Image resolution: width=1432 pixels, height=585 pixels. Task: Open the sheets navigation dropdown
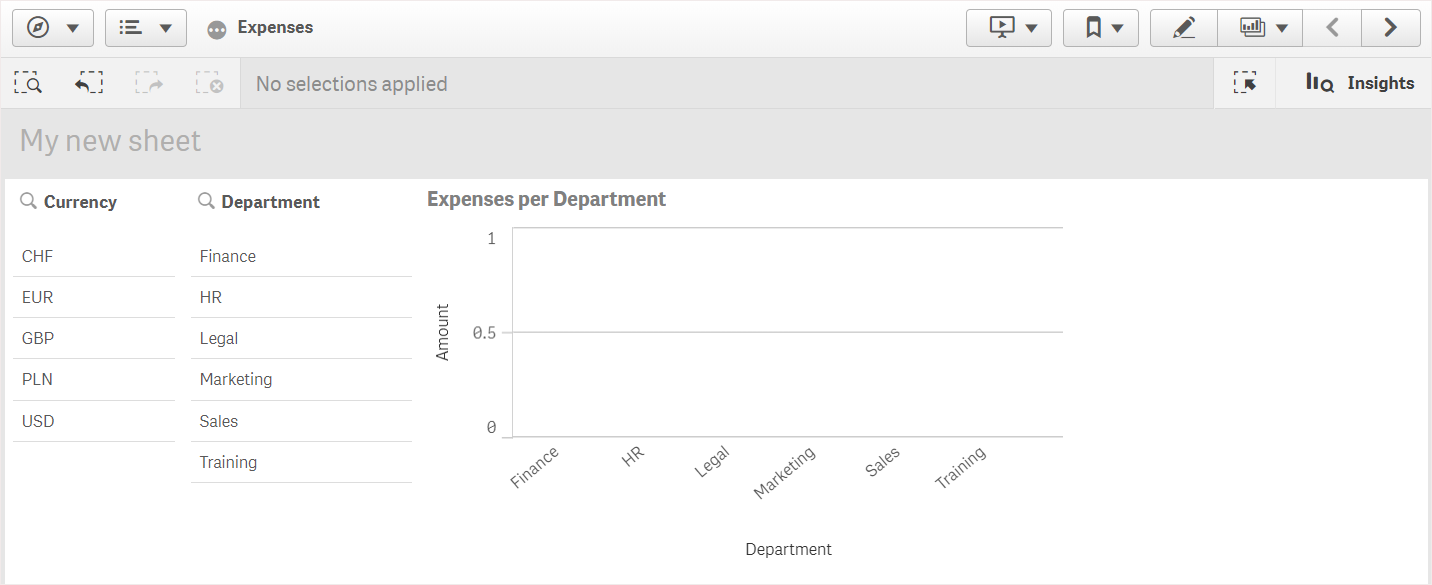point(145,27)
